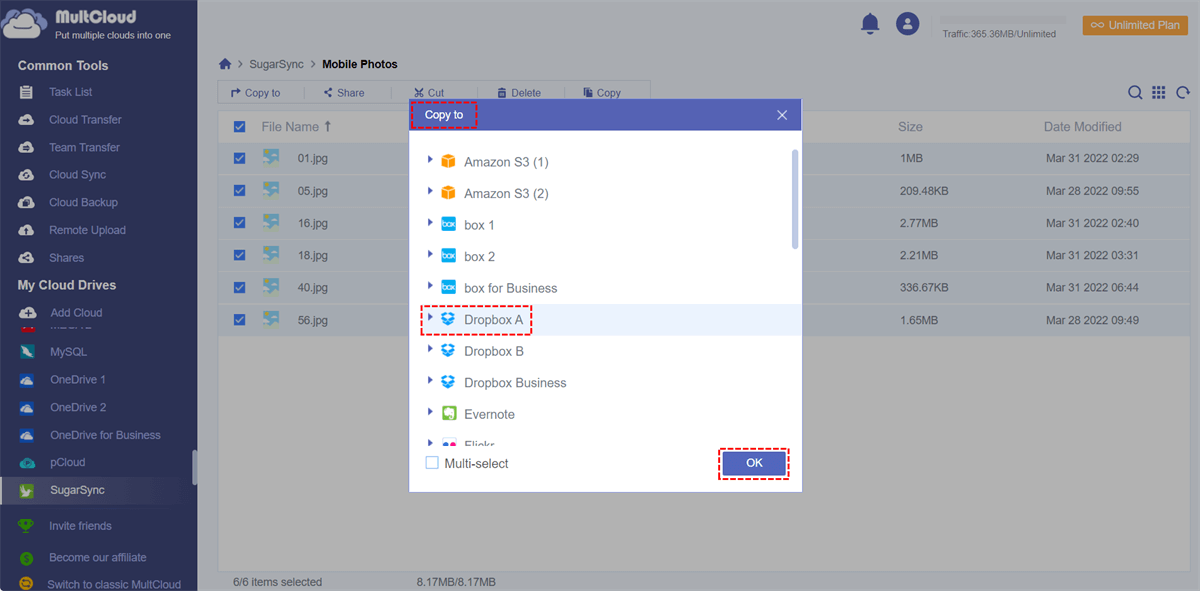
Task: Click the sidebar scrollbar thumb
Action: tap(194, 467)
